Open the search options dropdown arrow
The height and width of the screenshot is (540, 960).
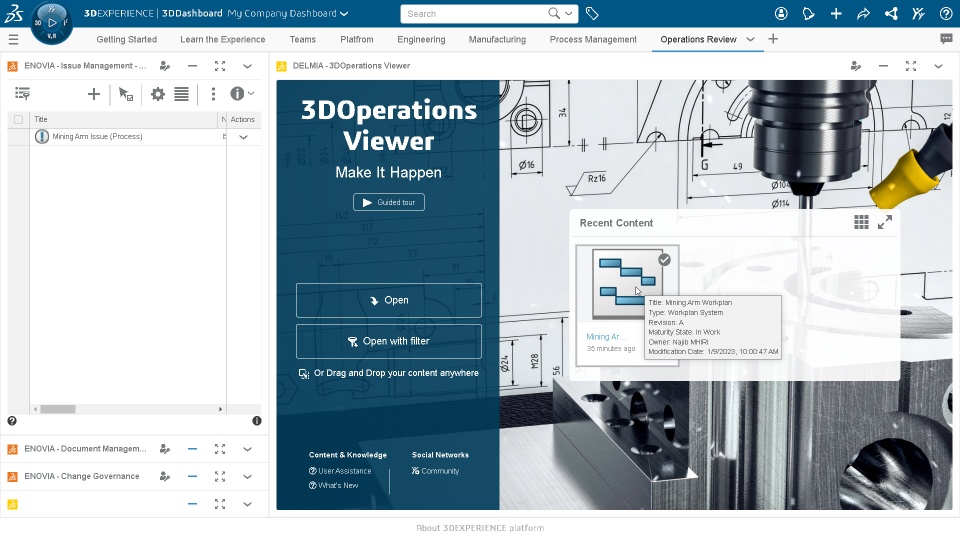point(569,13)
